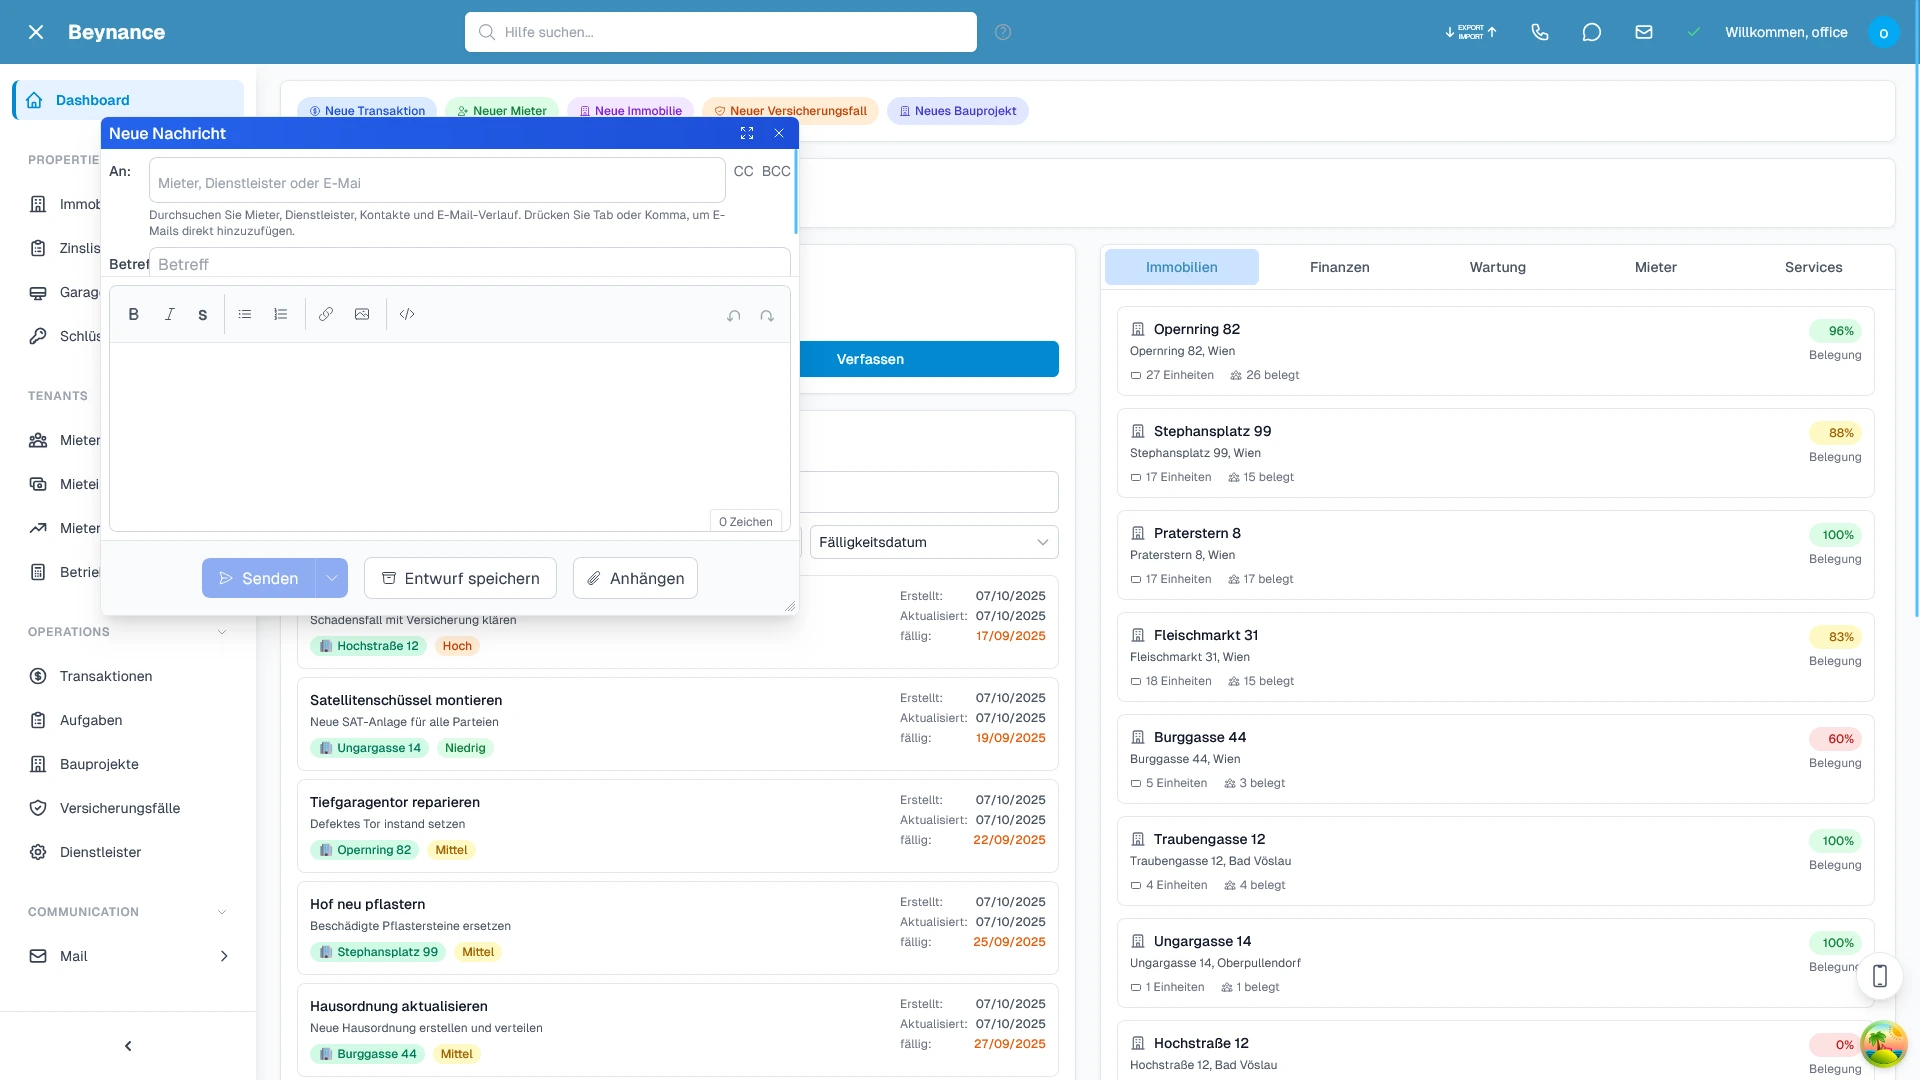Insert a hyperlink in the message
Screen dimensions: 1920x1080
(x=326, y=314)
